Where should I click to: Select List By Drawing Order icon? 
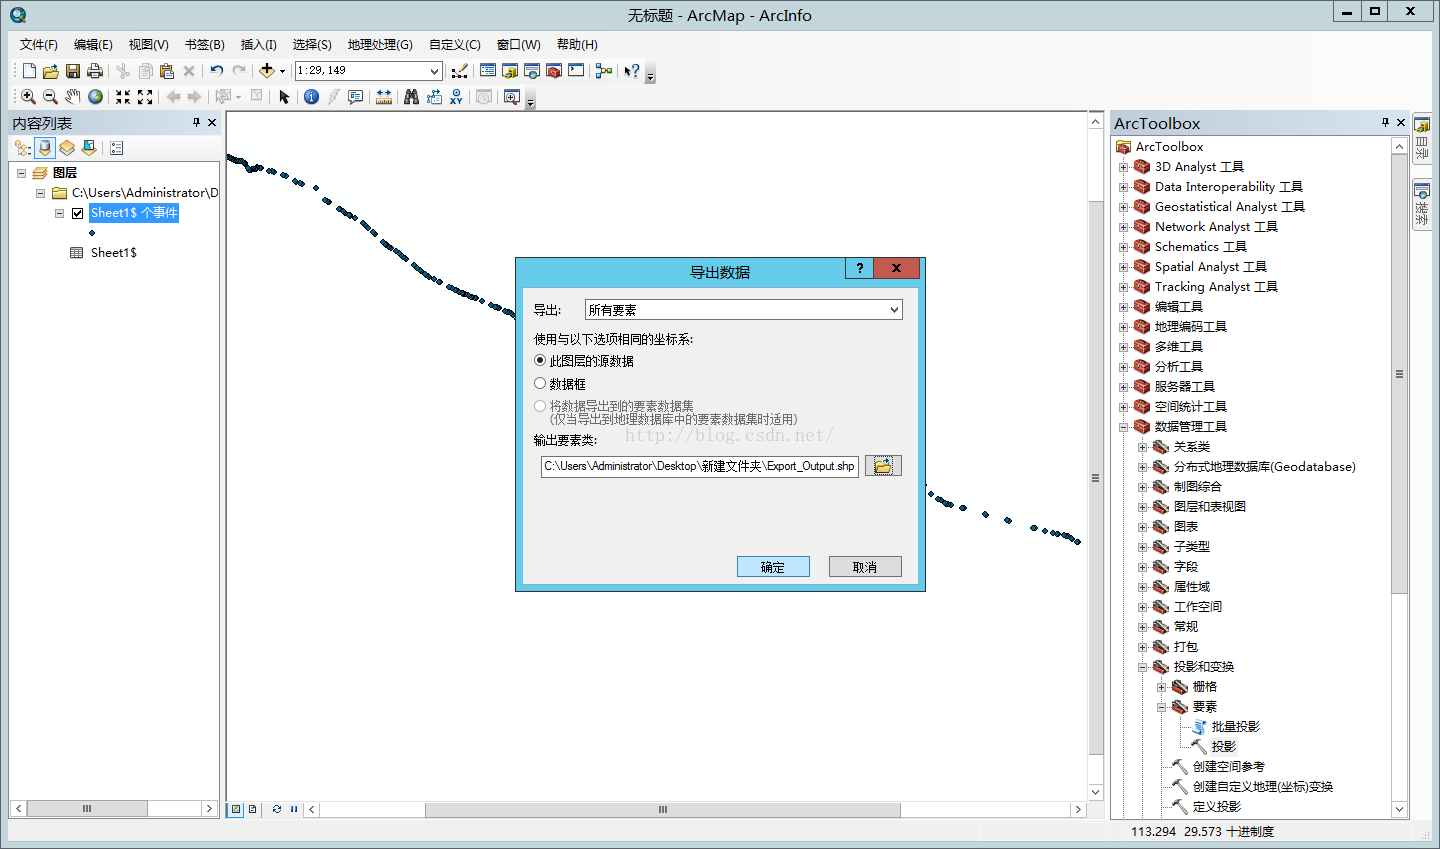click(x=23, y=148)
